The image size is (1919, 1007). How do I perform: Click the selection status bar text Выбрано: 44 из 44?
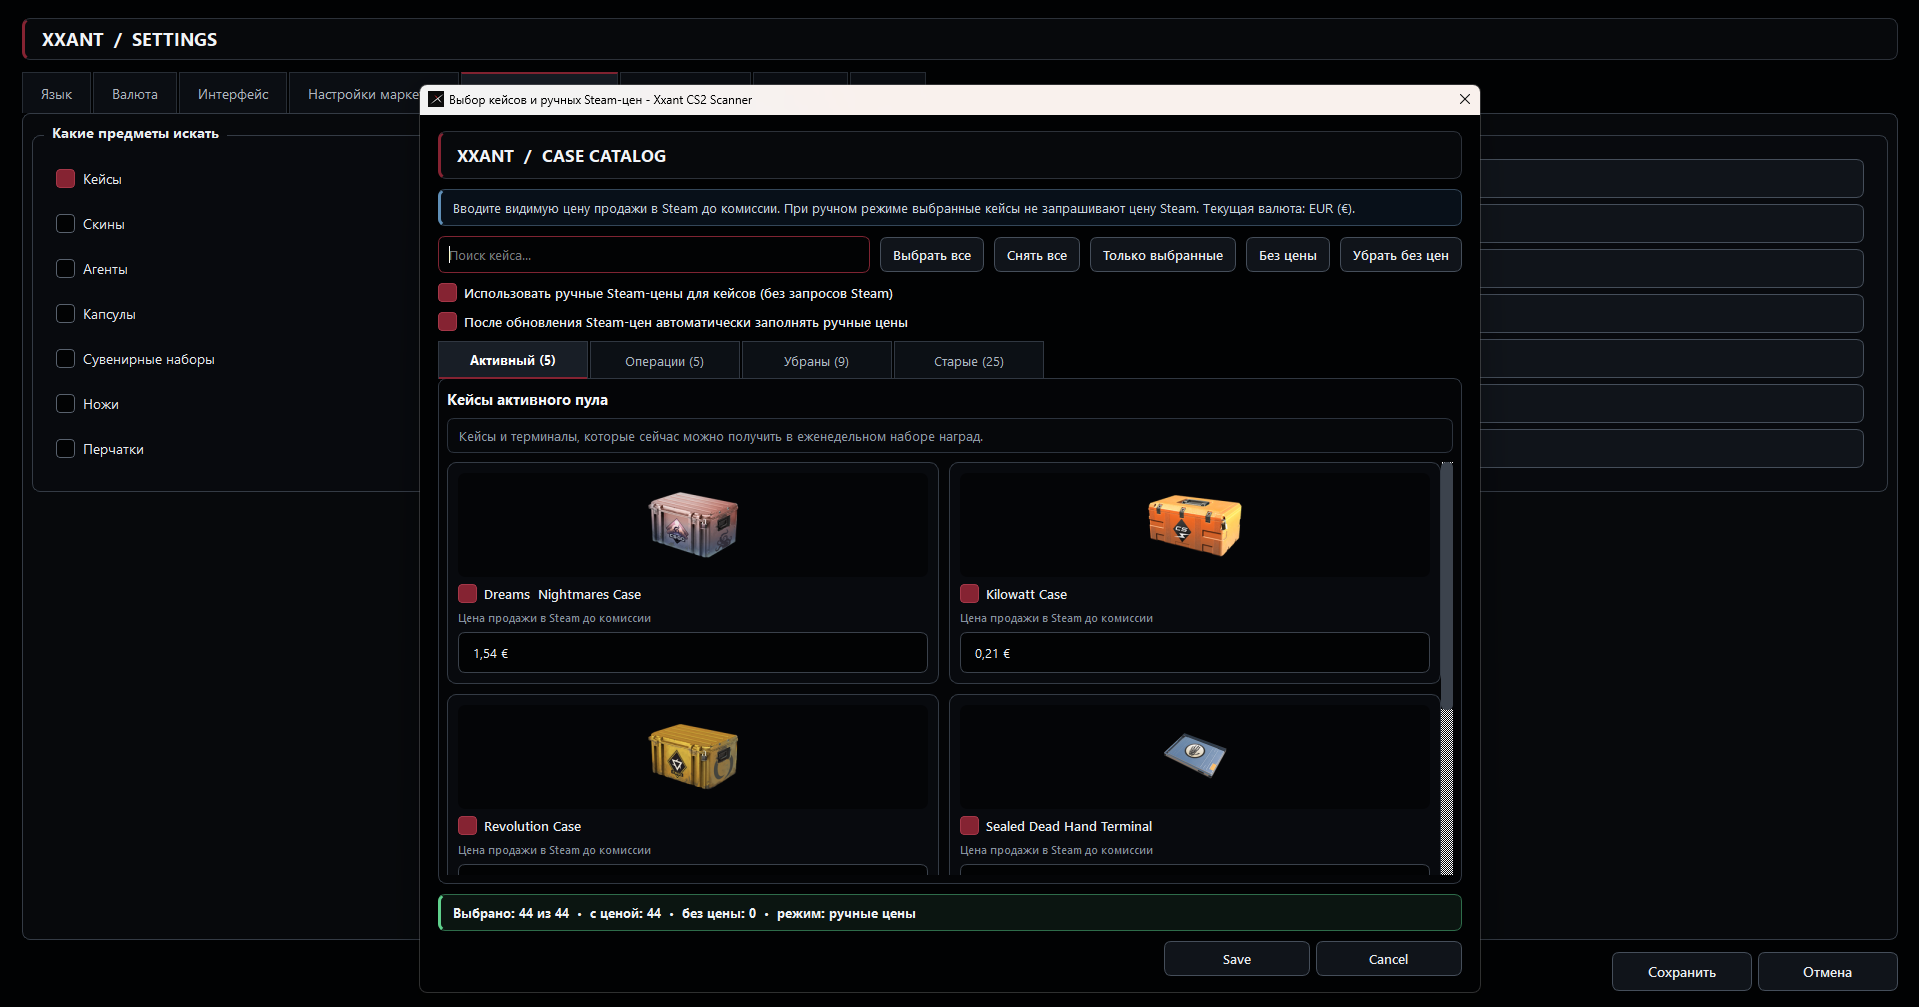pos(511,913)
